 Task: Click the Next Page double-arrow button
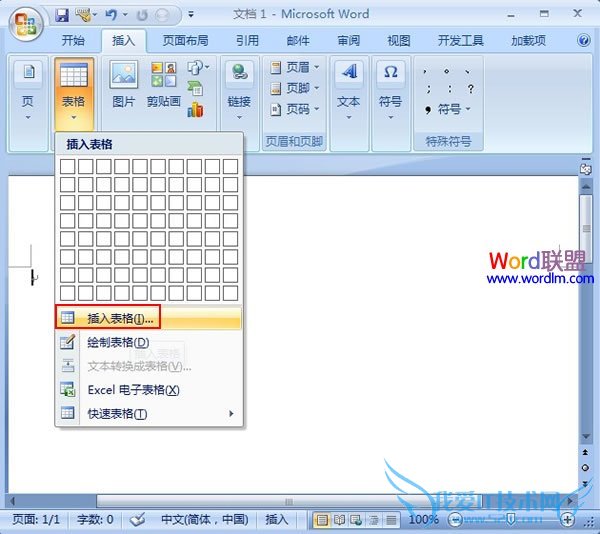click(585, 484)
